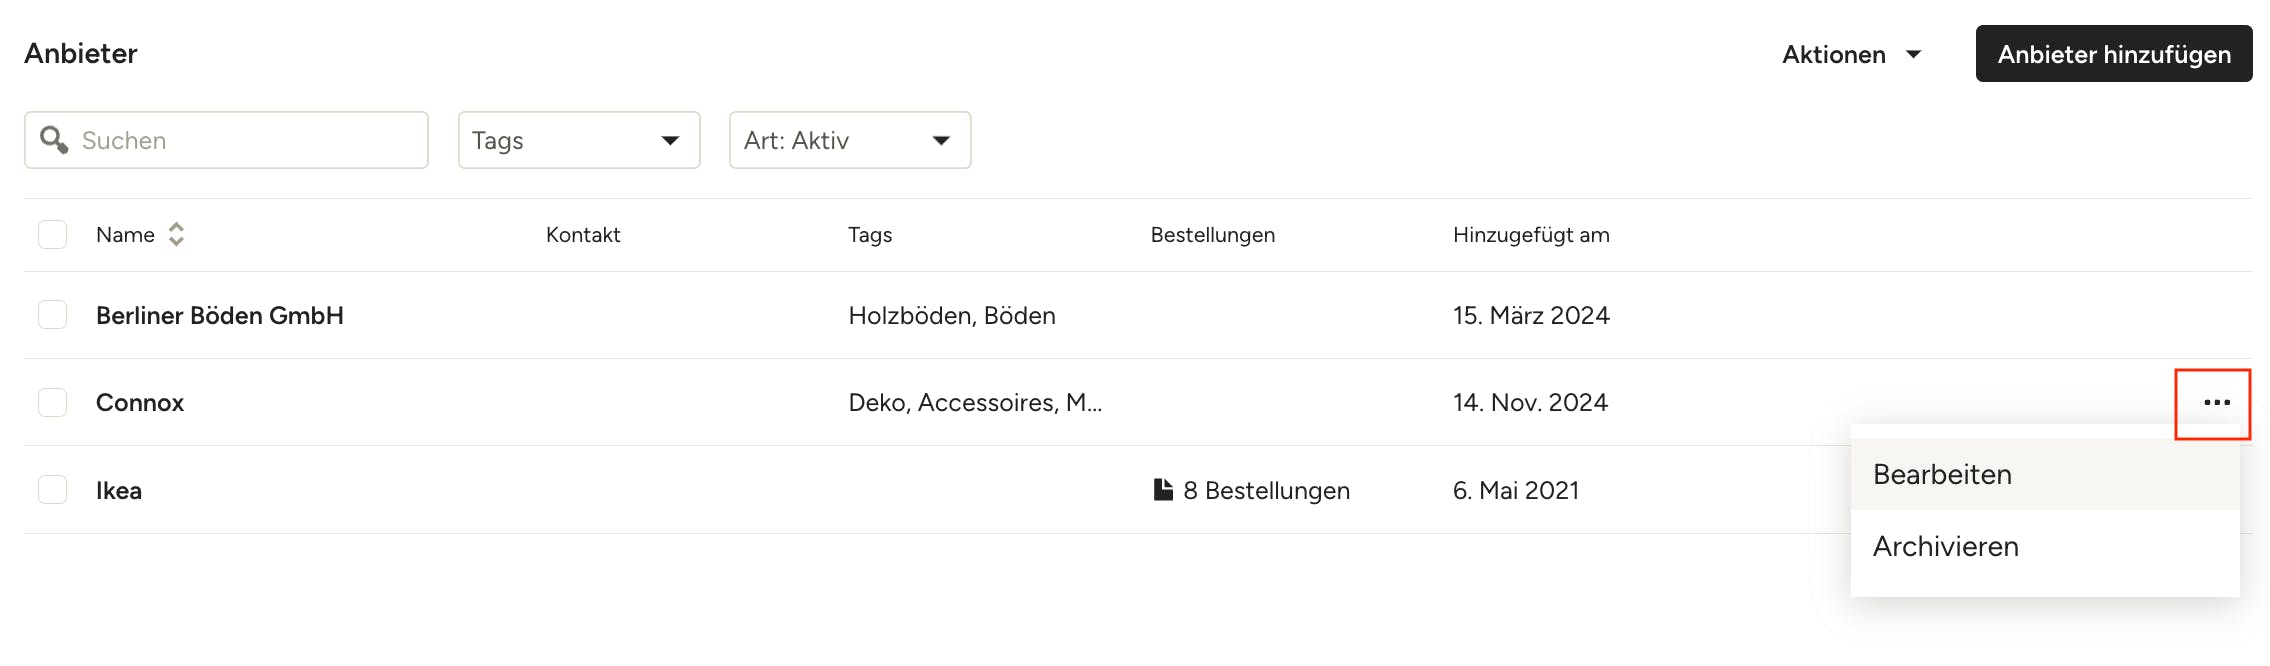Viewport: 2270px width, 666px height.
Task: Check the box for Berliner Böden GmbH
Action: click(x=52, y=315)
